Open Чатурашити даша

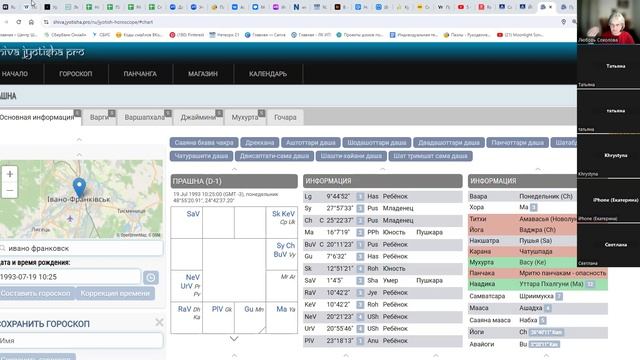tap(202, 156)
